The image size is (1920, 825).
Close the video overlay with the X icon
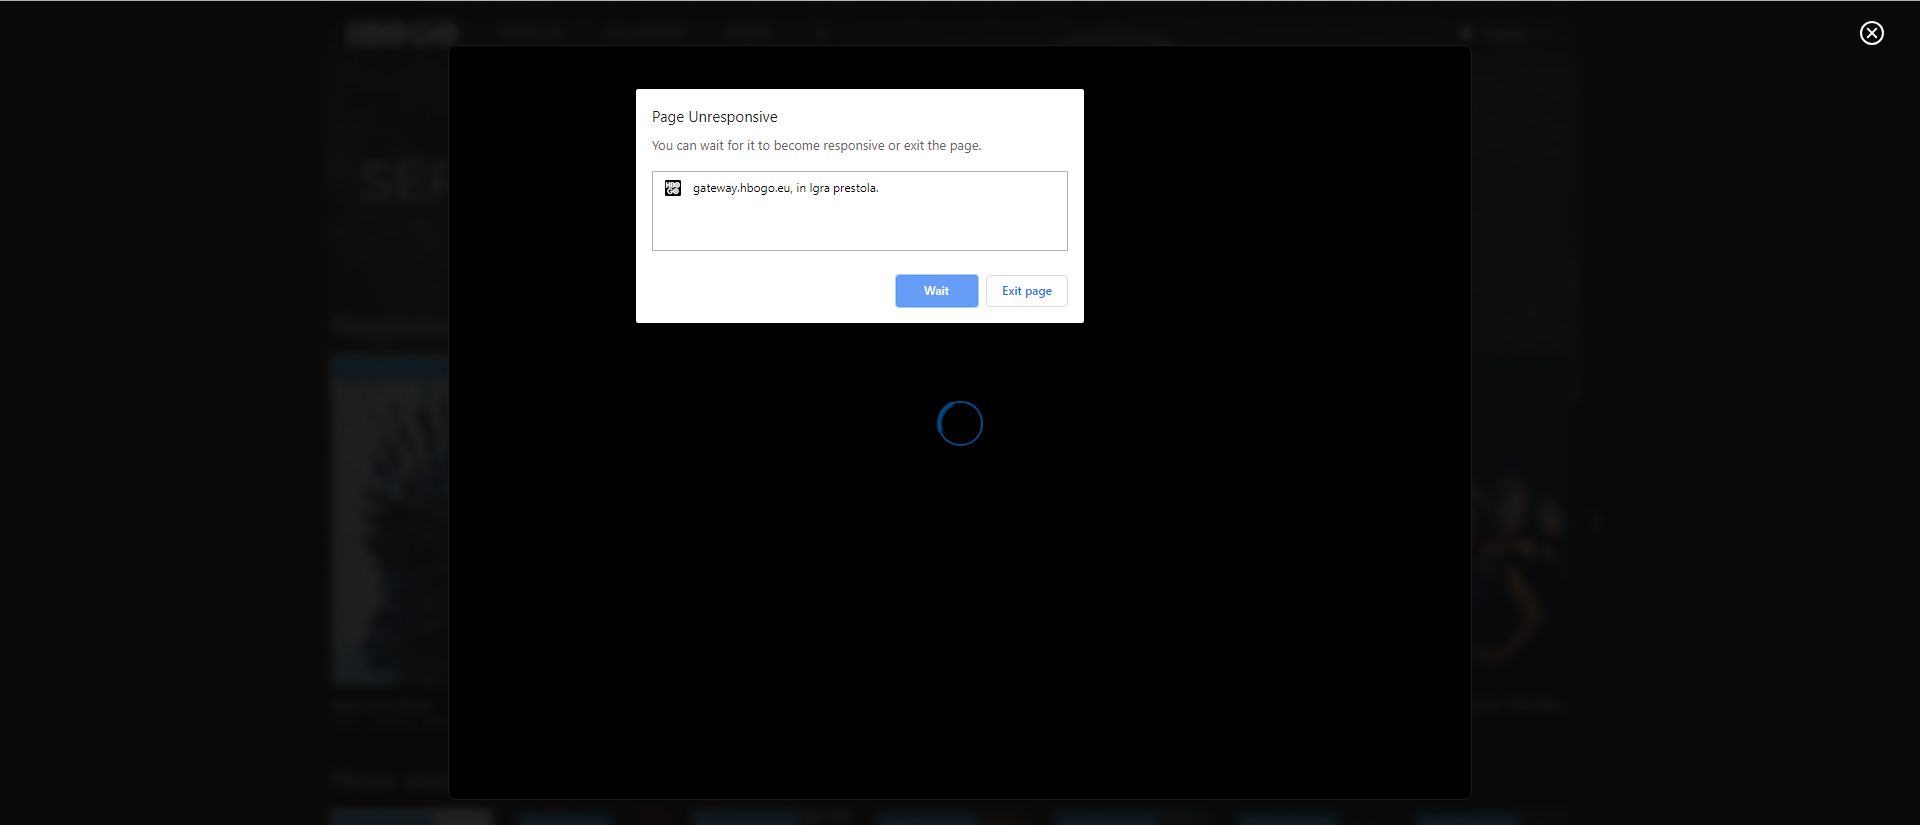1871,33
